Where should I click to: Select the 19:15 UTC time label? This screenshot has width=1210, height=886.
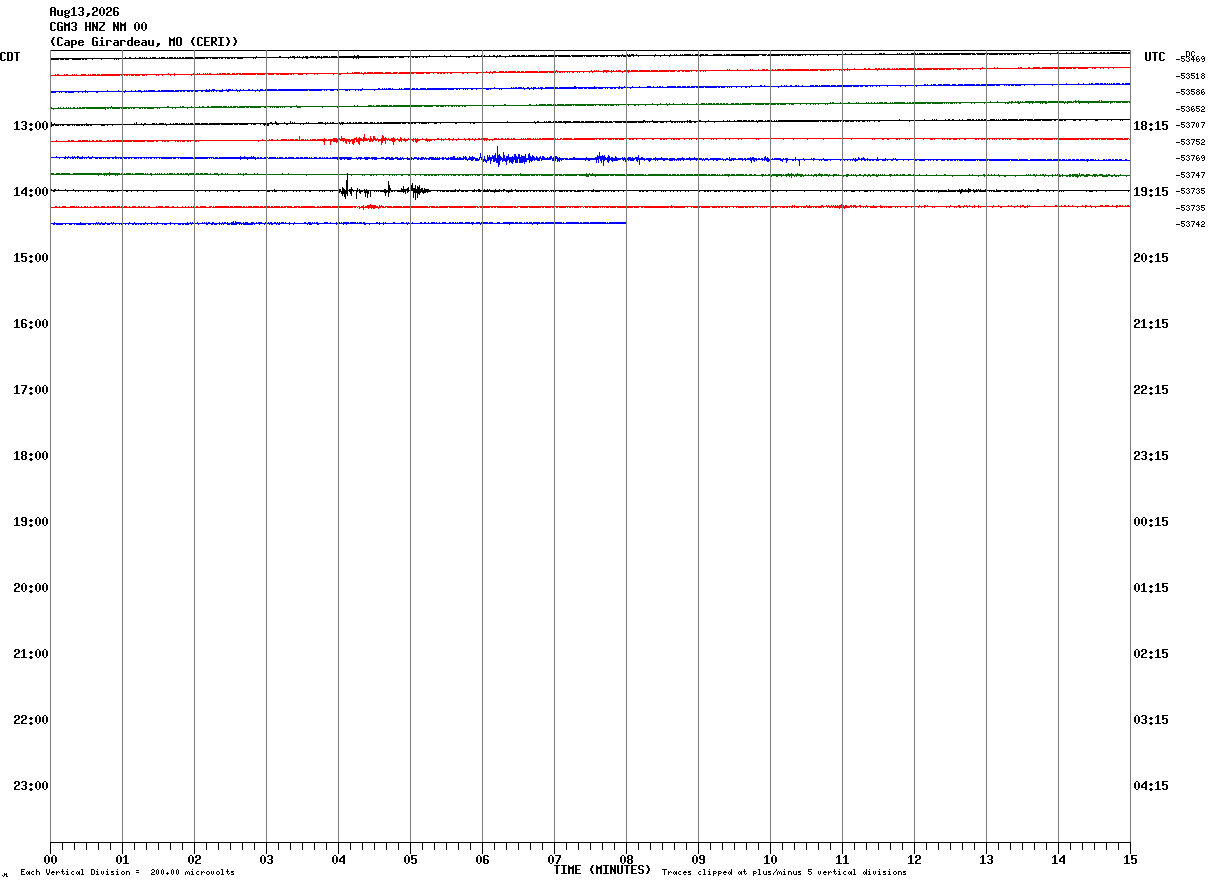point(1151,192)
